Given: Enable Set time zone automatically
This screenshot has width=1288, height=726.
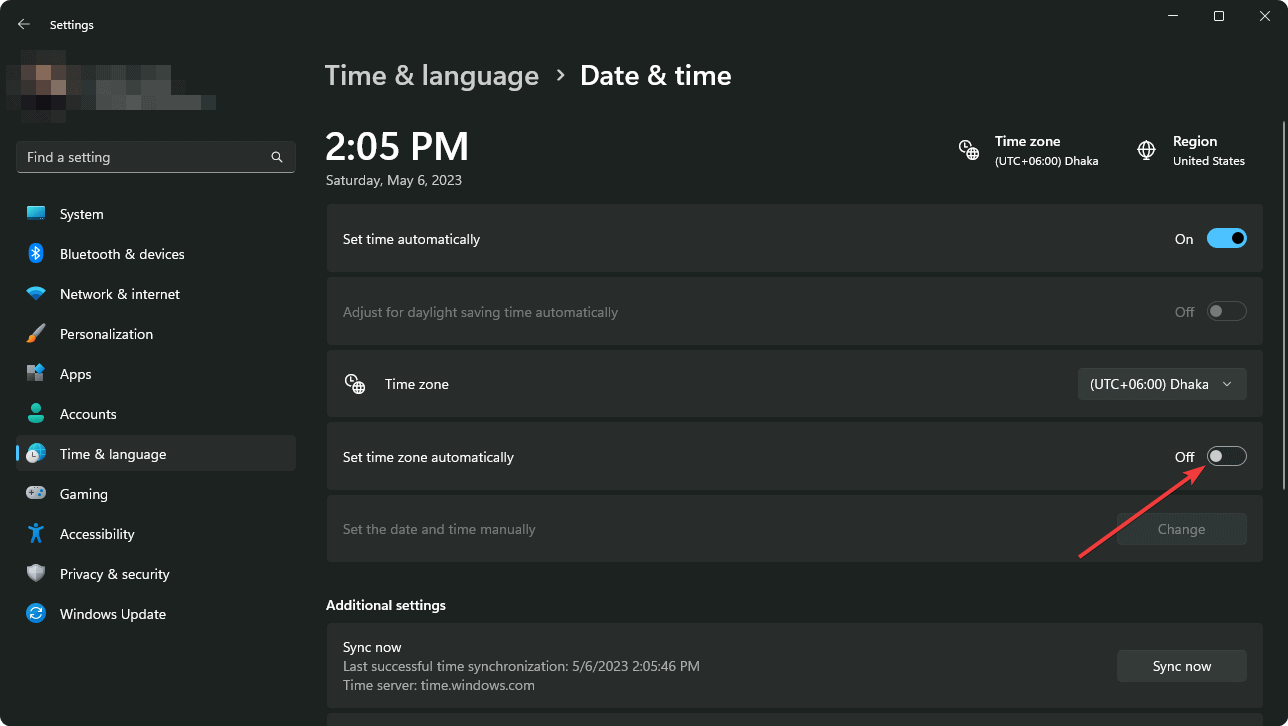Looking at the screenshot, I should click(1227, 456).
